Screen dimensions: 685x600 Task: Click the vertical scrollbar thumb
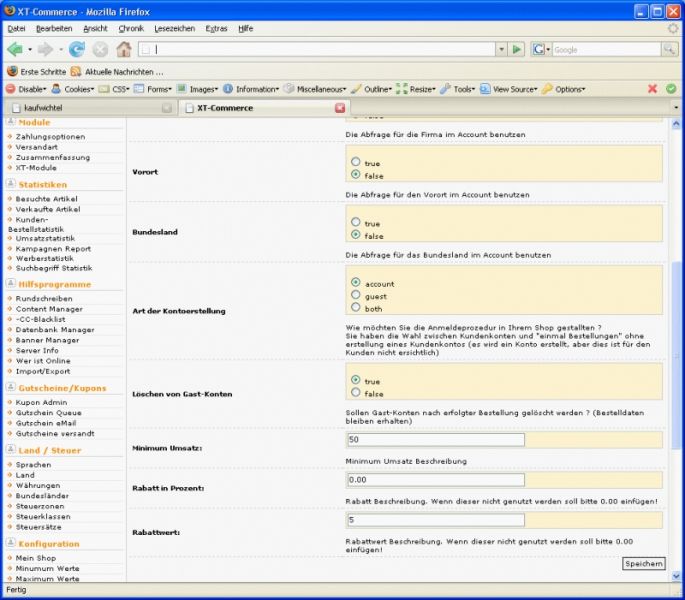[x=676, y=355]
